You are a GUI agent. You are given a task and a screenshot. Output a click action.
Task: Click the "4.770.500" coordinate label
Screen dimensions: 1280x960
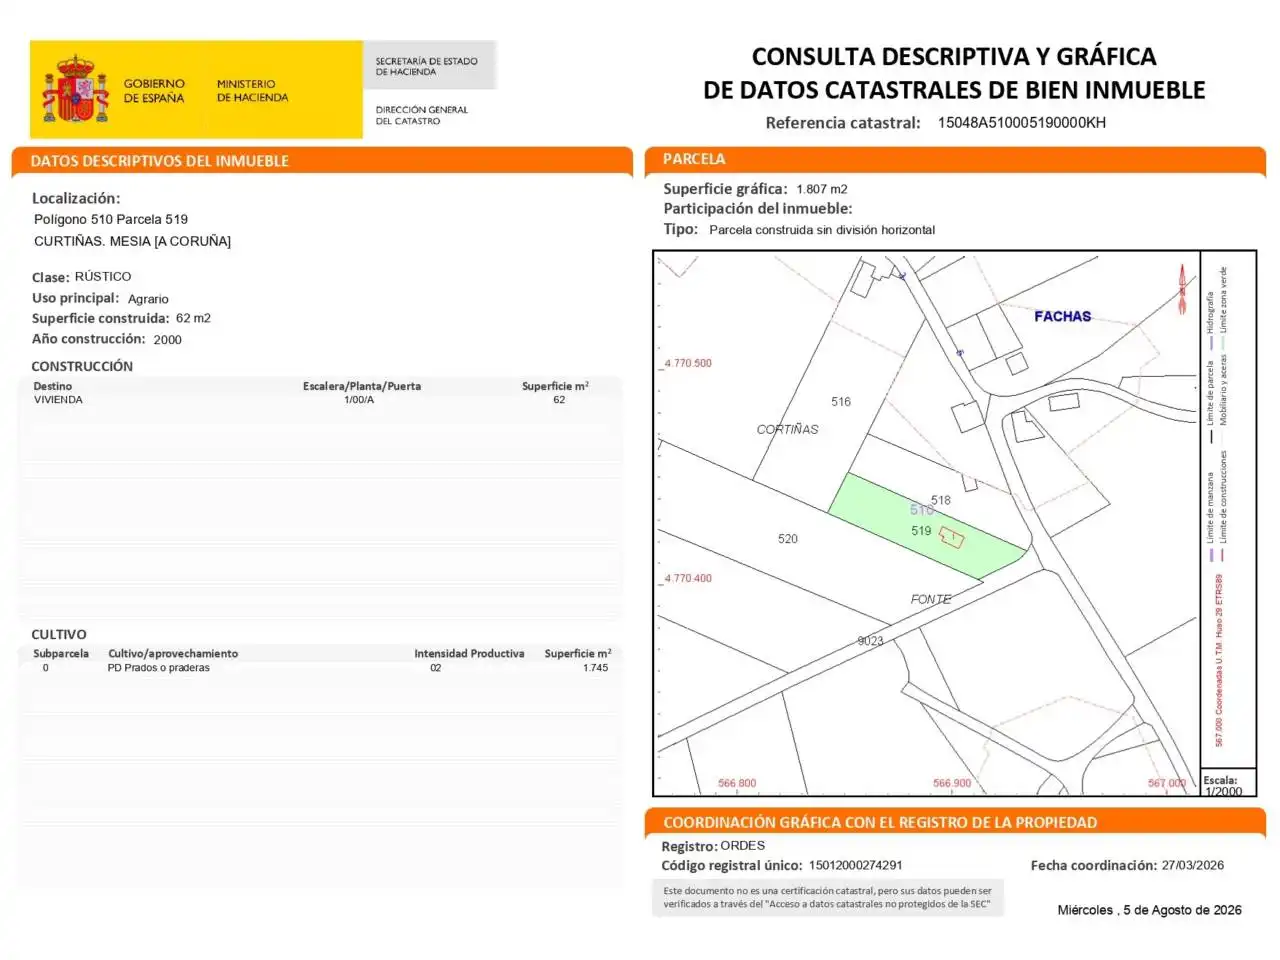coord(688,363)
